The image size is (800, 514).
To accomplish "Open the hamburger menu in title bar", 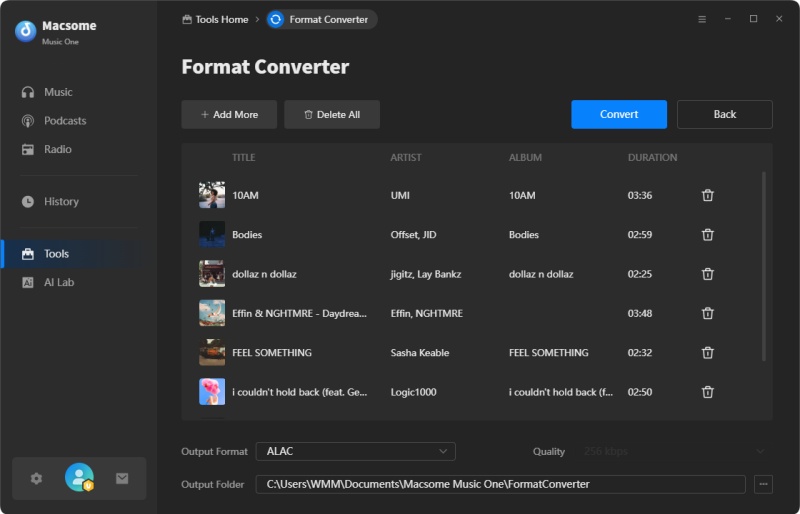I will (x=702, y=19).
